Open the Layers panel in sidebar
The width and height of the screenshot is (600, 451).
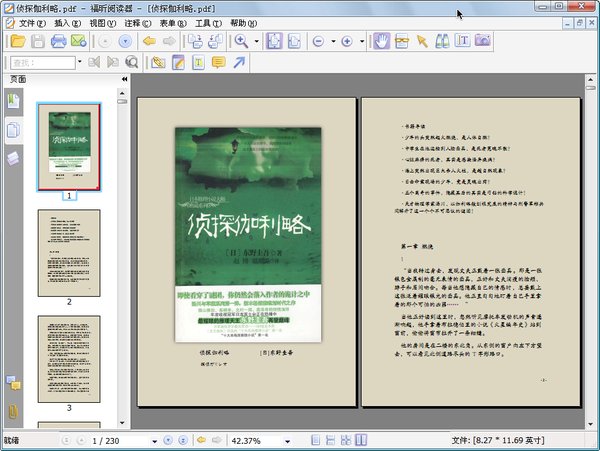13,157
